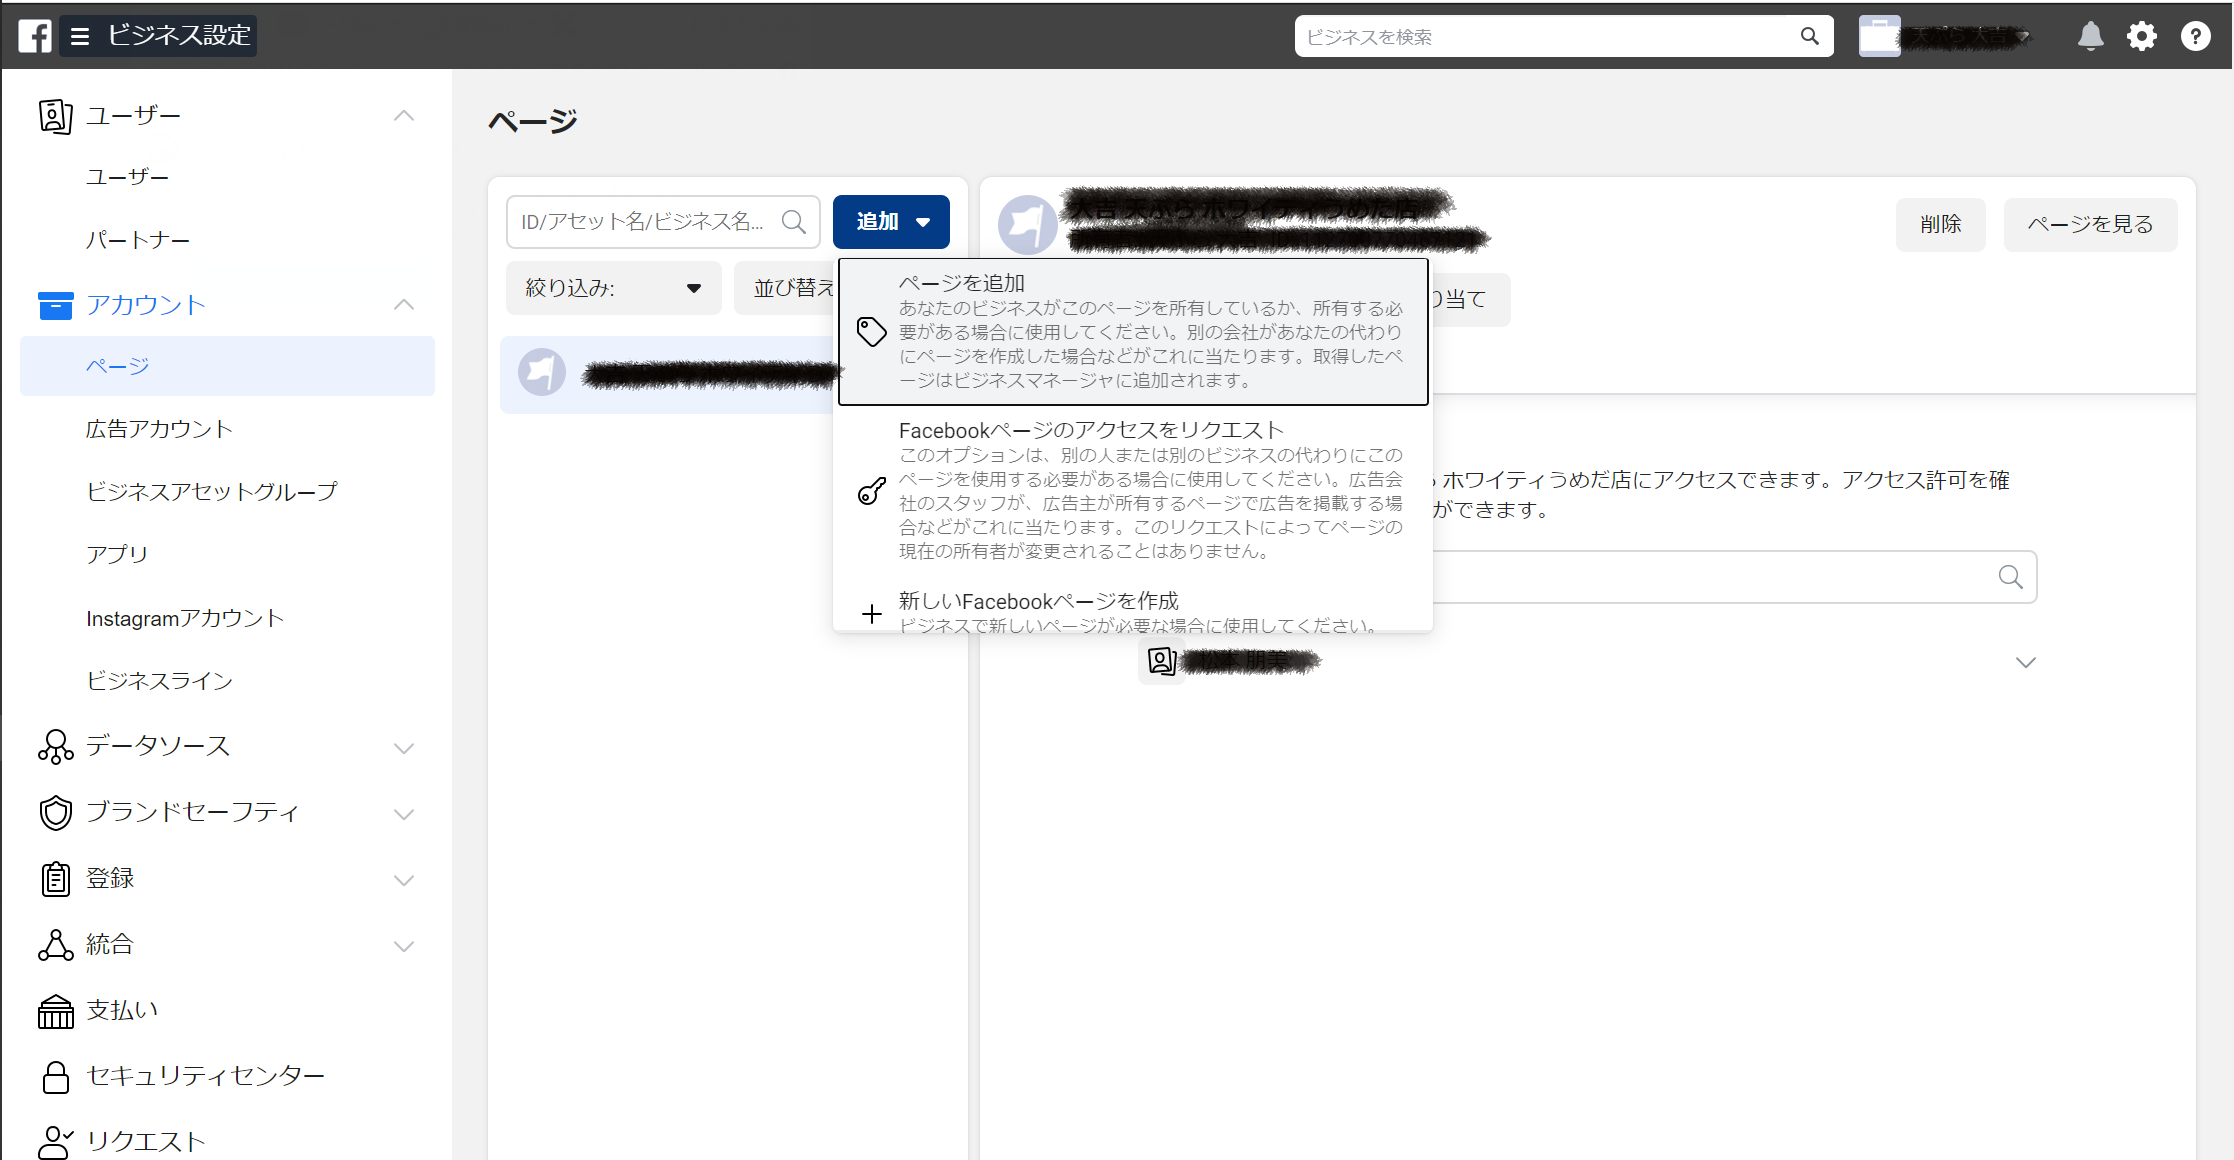
Task: Click the ページを見る button
Action: coord(2090,224)
